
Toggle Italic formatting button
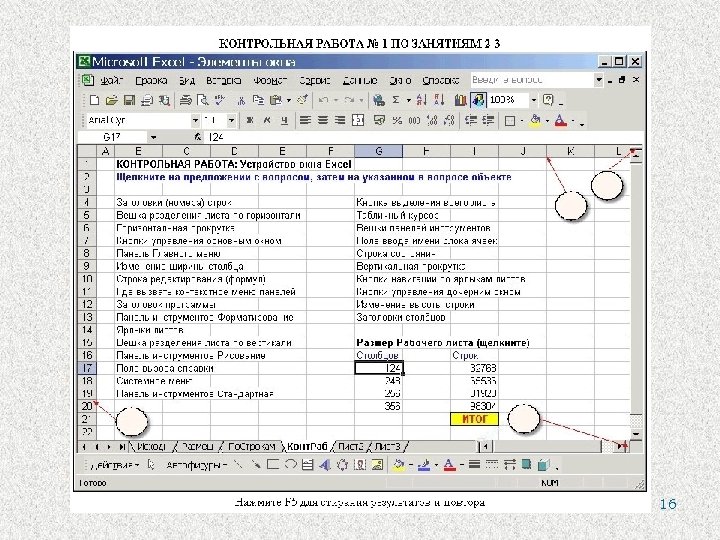(x=267, y=120)
